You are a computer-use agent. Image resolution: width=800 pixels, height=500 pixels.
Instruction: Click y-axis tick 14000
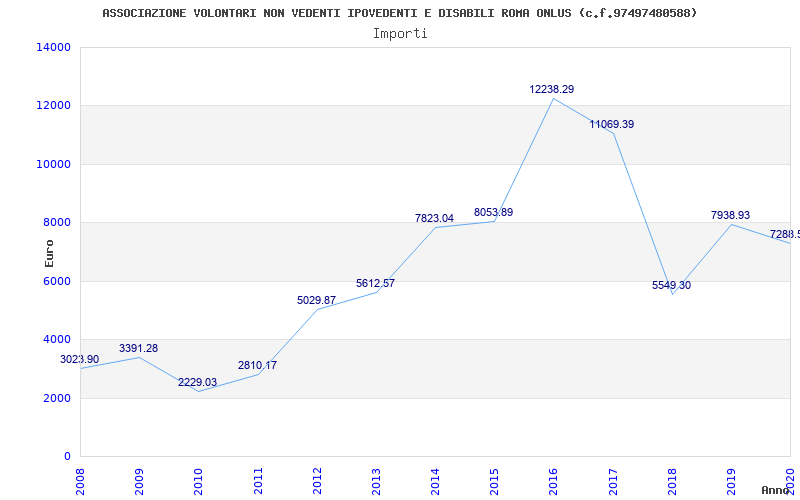click(54, 47)
